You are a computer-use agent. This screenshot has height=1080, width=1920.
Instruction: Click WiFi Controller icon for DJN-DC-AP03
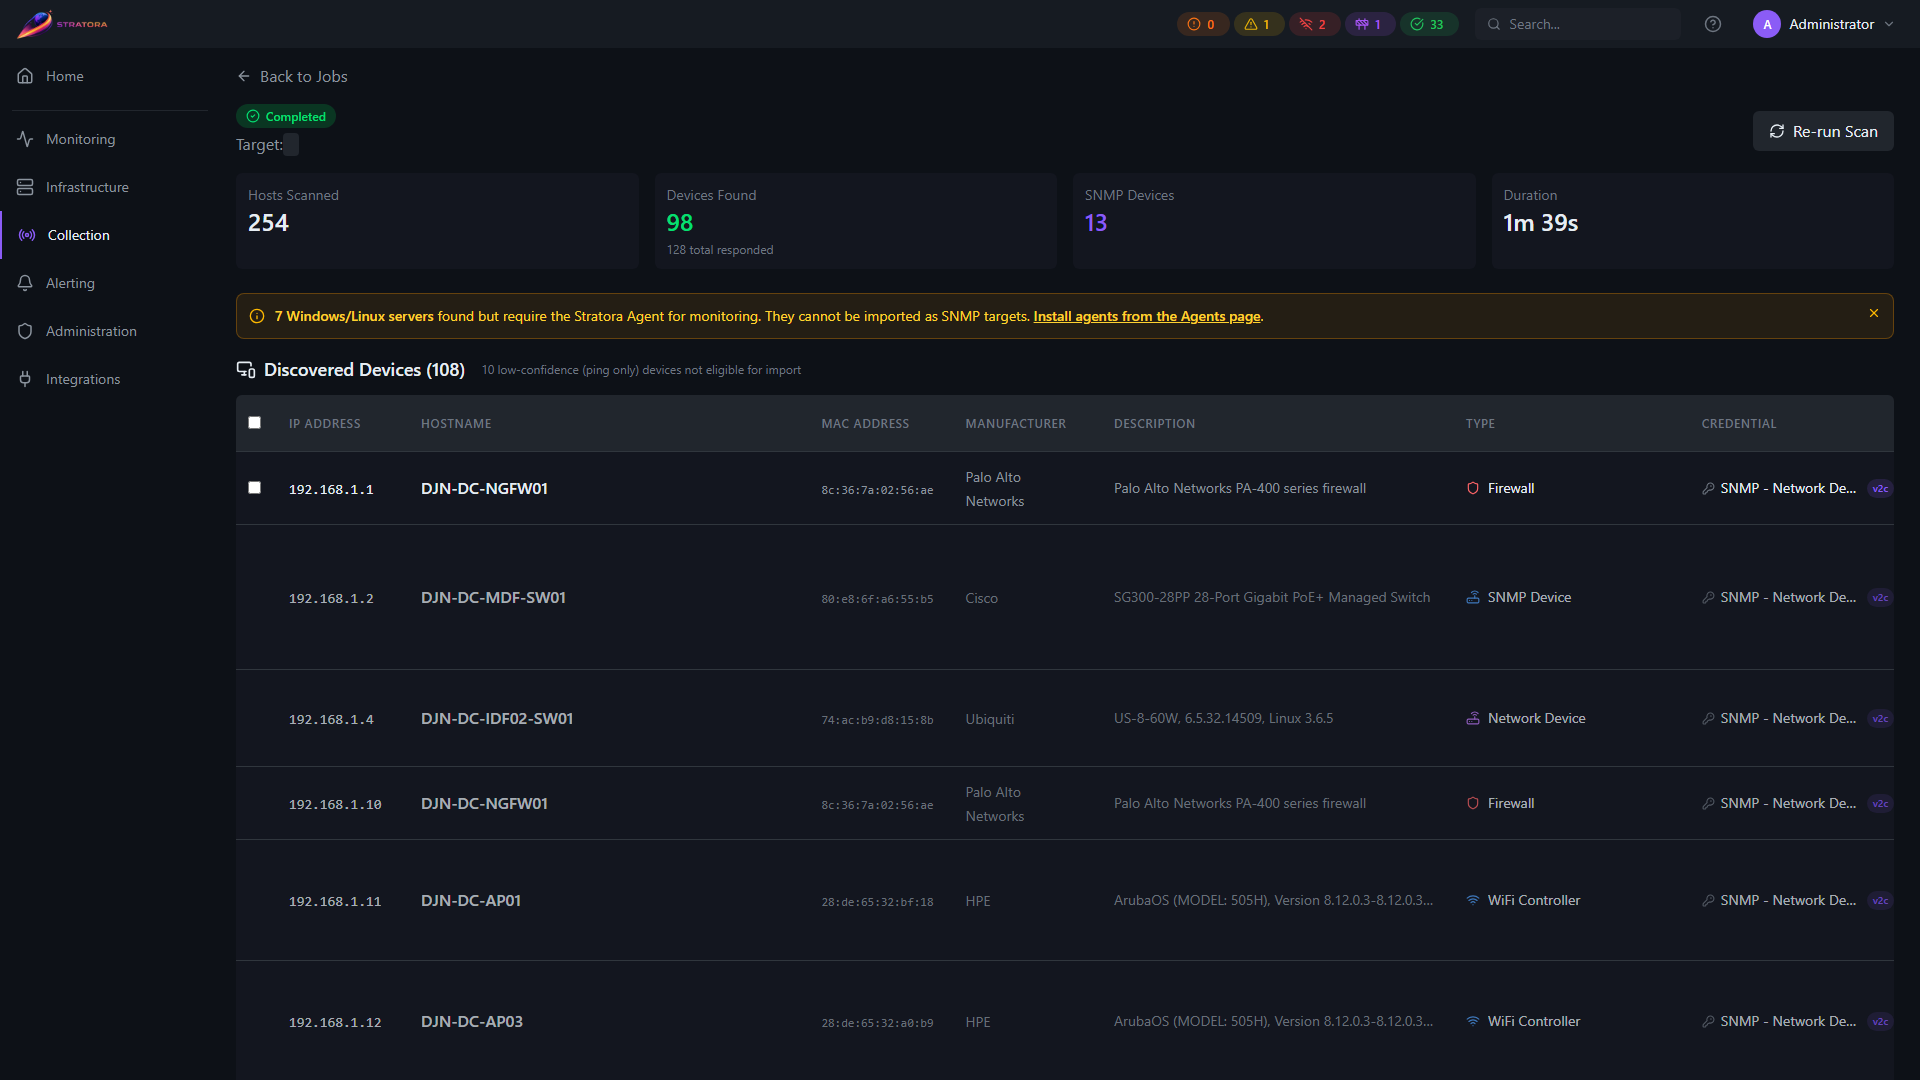[x=1472, y=1021]
